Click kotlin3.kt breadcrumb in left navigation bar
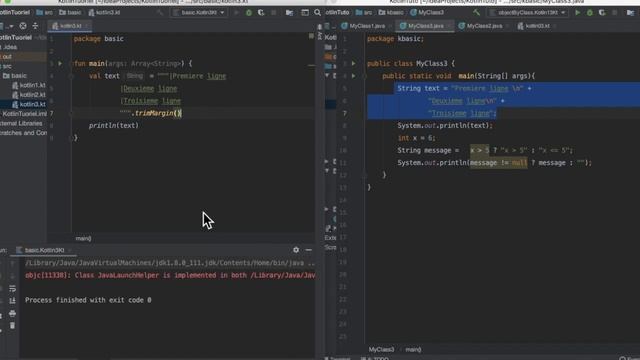Image resolution: width=640 pixels, height=360 pixels. click(x=104, y=13)
